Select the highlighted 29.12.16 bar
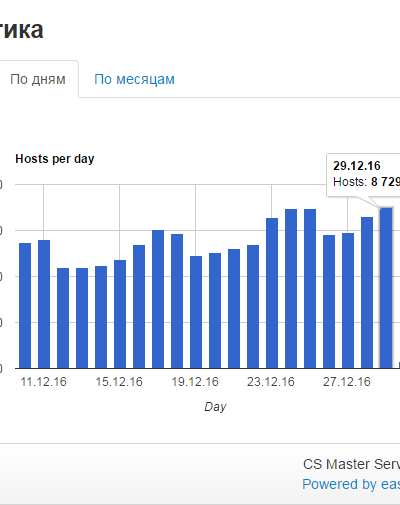The image size is (400, 505). pyautogui.click(x=386, y=288)
